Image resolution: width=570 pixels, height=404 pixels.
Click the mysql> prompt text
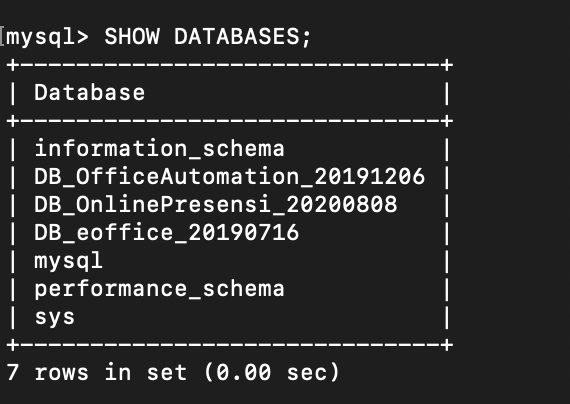tap(47, 38)
